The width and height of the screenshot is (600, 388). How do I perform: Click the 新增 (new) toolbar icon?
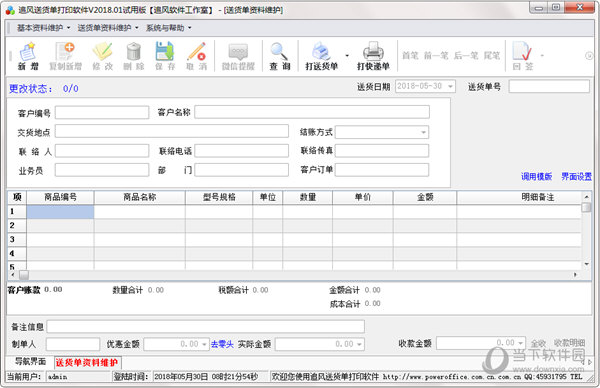28,56
